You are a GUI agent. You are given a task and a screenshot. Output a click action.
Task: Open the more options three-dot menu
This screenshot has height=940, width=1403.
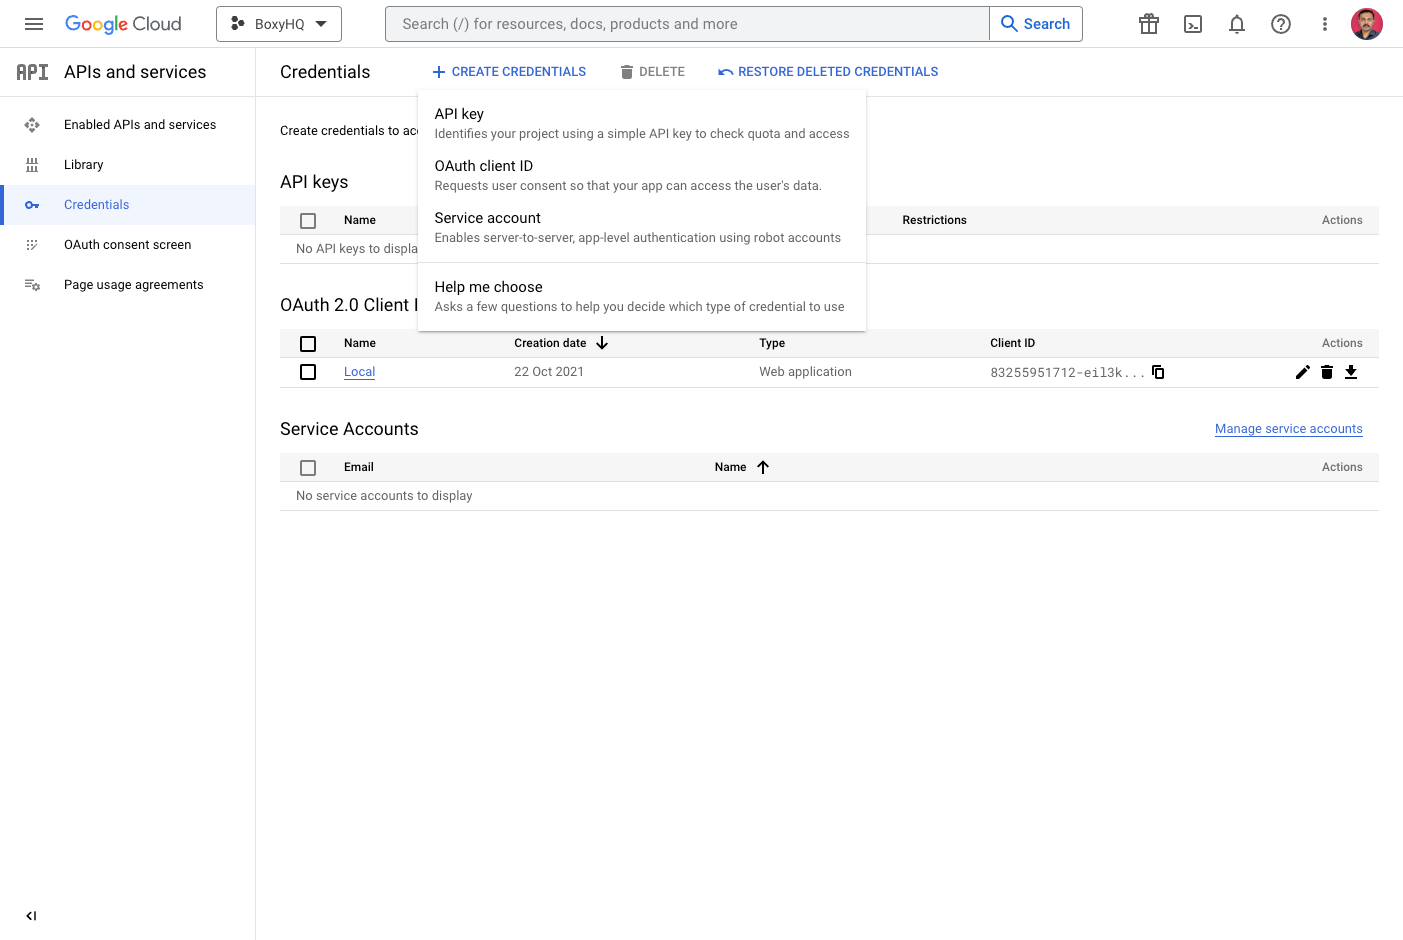tap(1324, 23)
